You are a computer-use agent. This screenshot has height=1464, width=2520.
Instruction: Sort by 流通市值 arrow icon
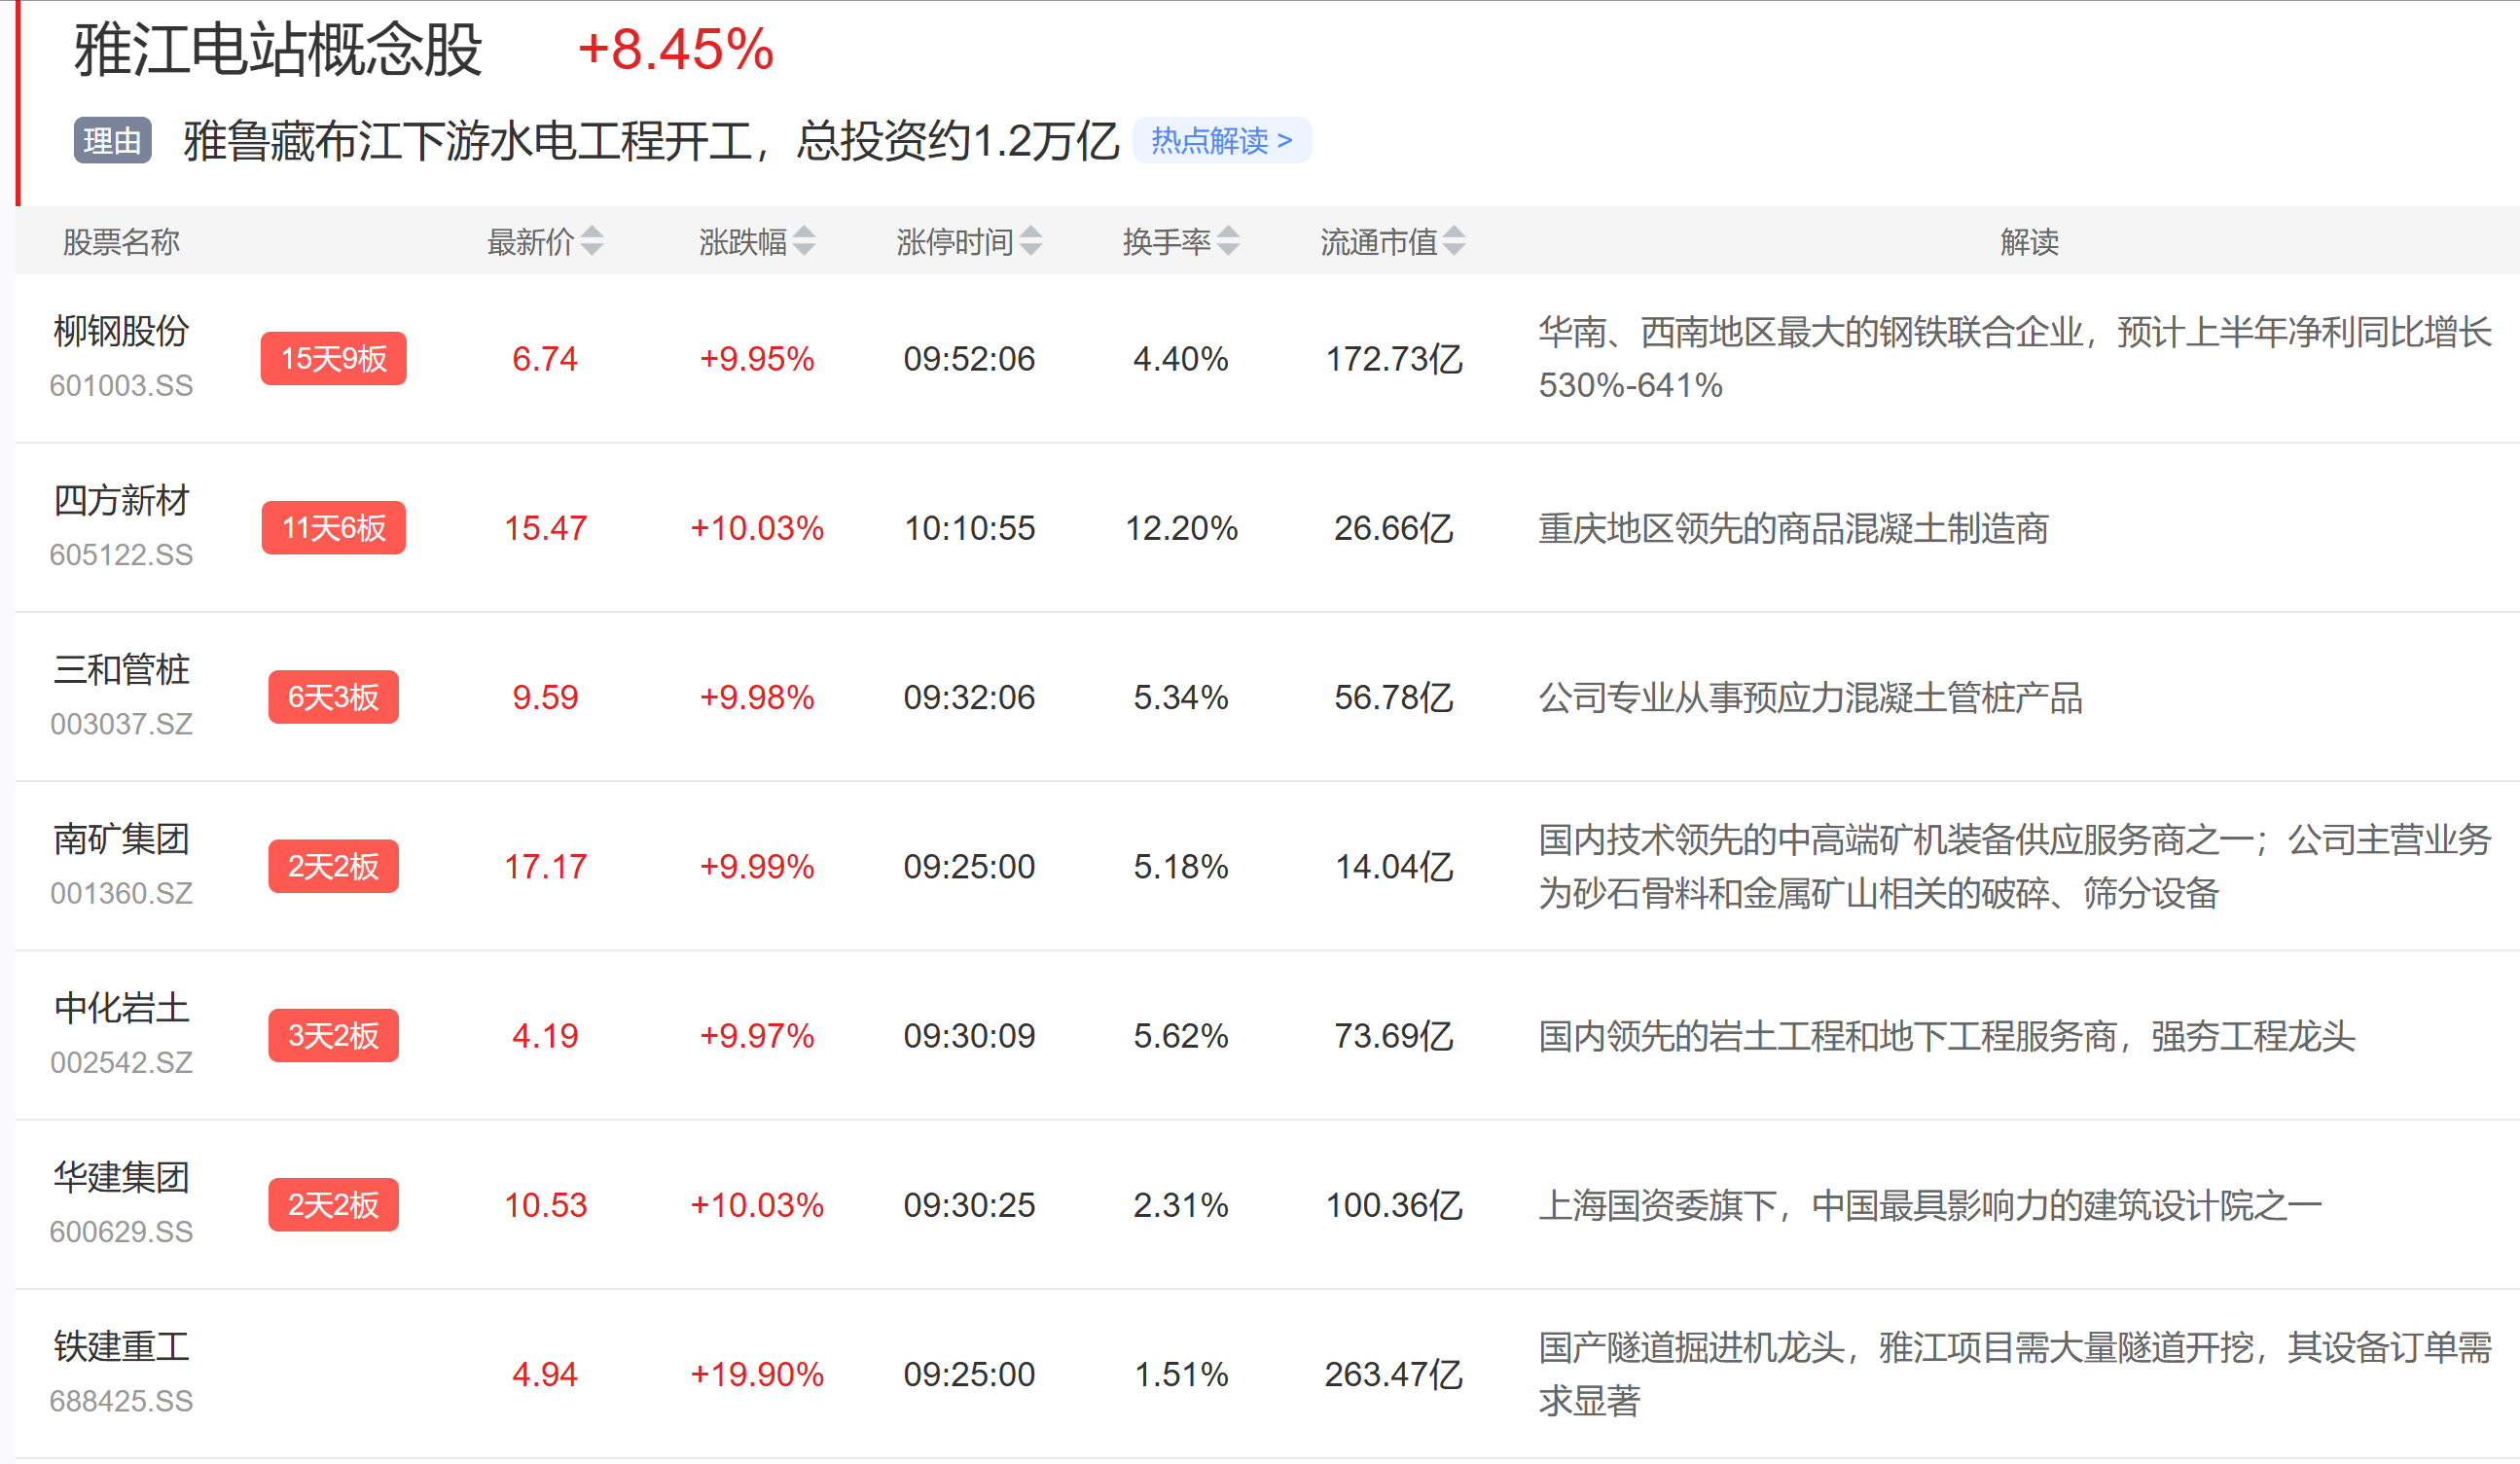[1454, 241]
